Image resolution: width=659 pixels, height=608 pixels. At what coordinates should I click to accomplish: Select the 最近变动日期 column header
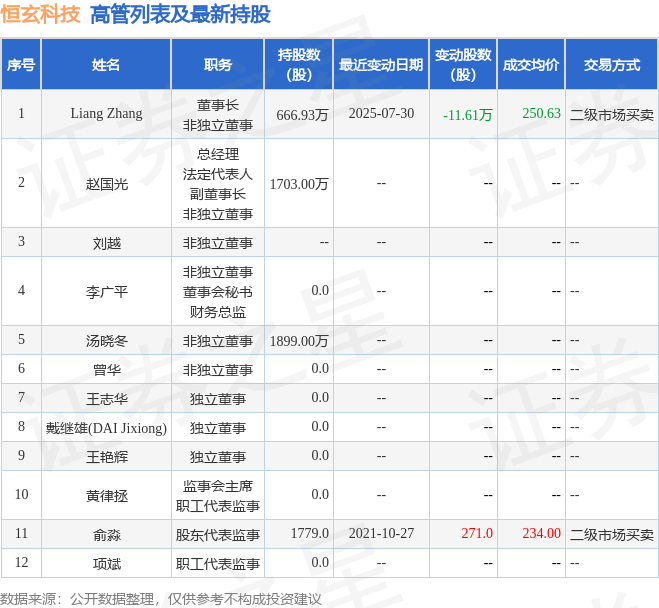(x=381, y=65)
